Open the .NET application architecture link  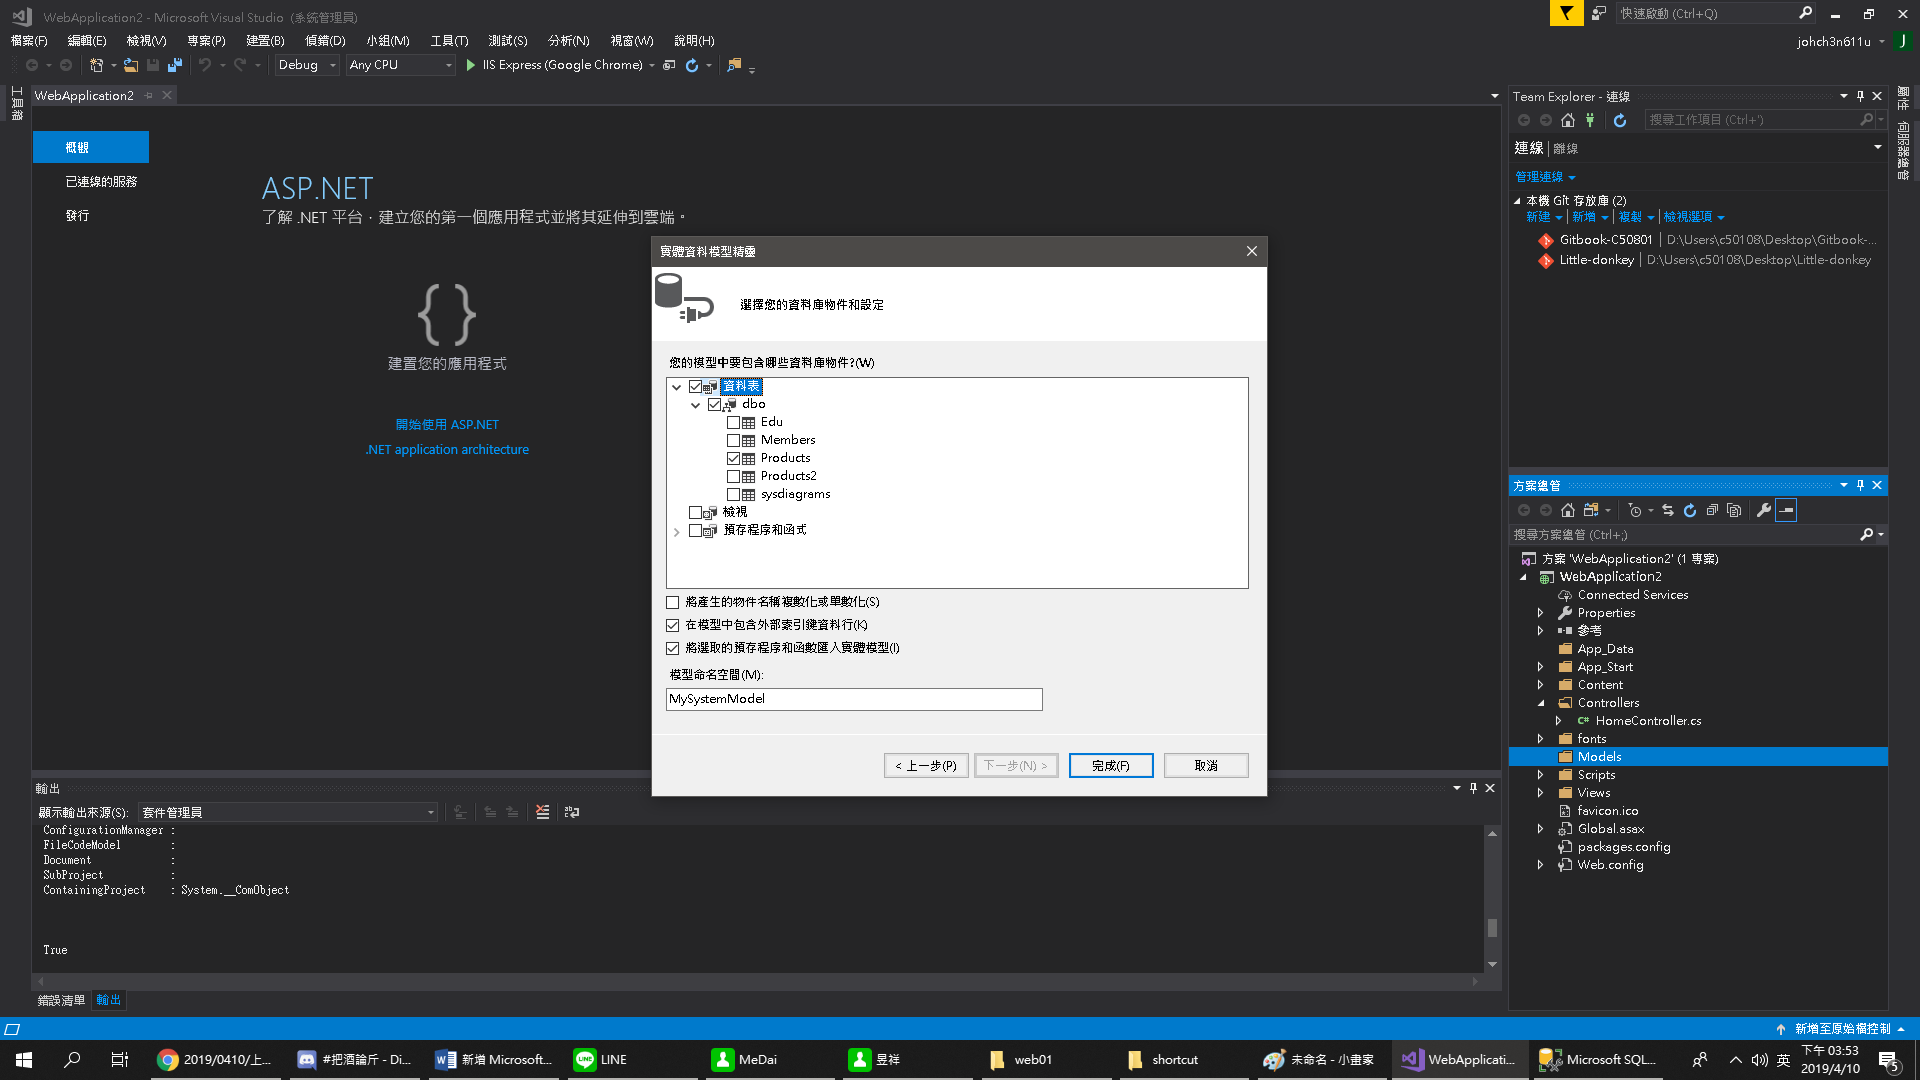[x=447, y=450]
